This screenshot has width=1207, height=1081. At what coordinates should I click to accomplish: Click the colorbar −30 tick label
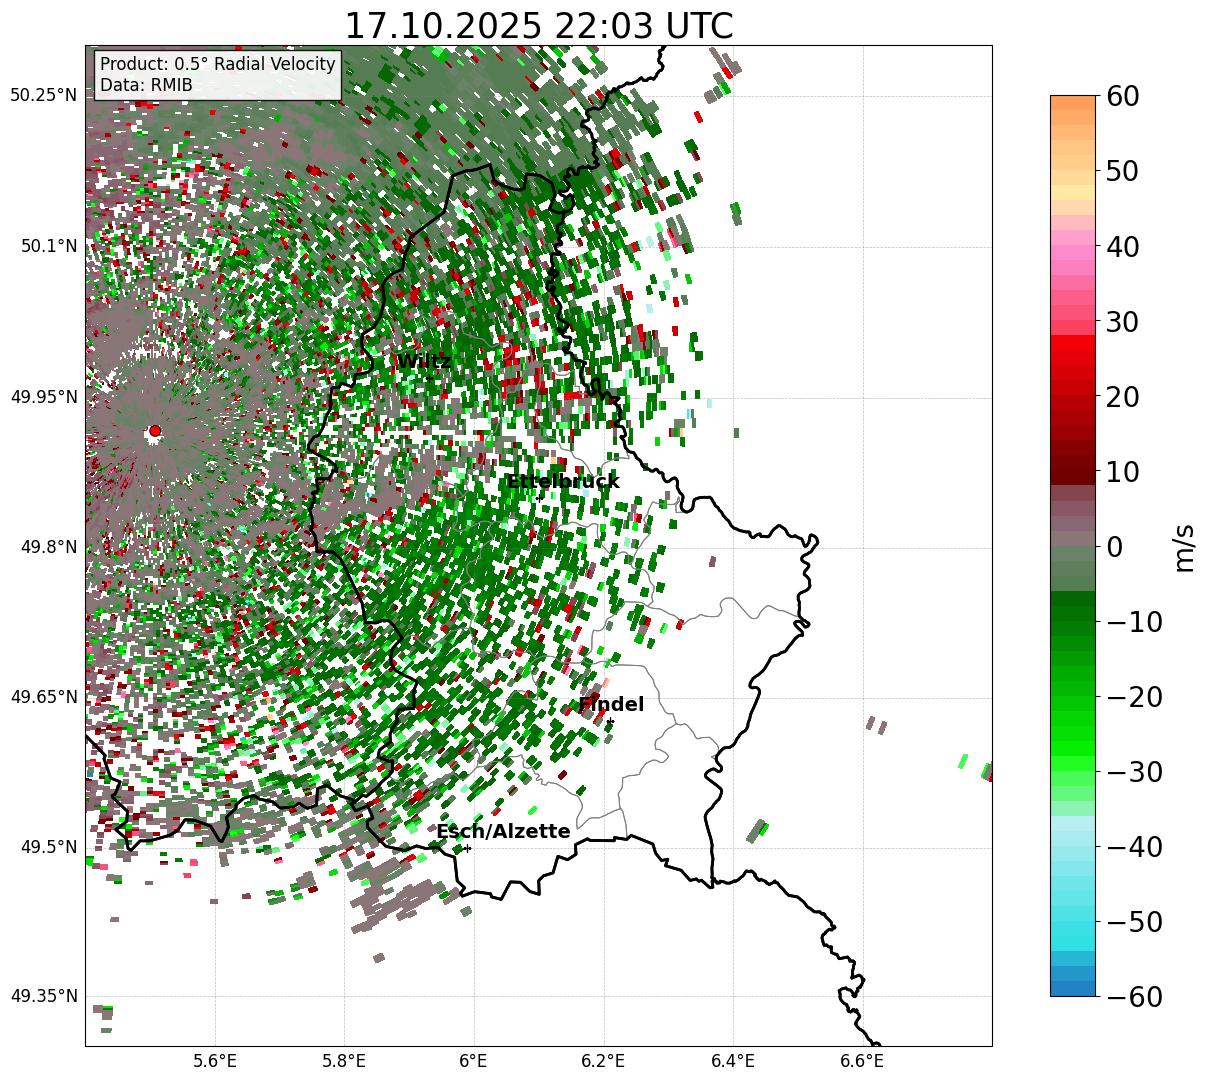(1134, 772)
